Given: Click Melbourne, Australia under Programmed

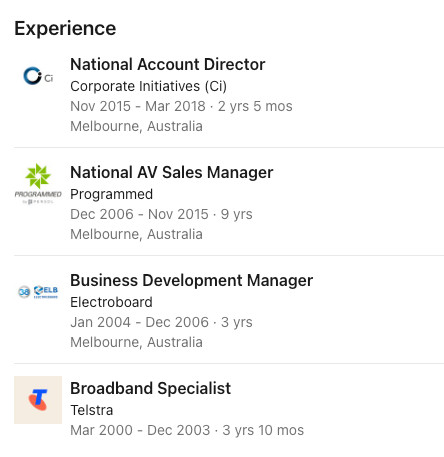Looking at the screenshot, I should click(136, 235).
